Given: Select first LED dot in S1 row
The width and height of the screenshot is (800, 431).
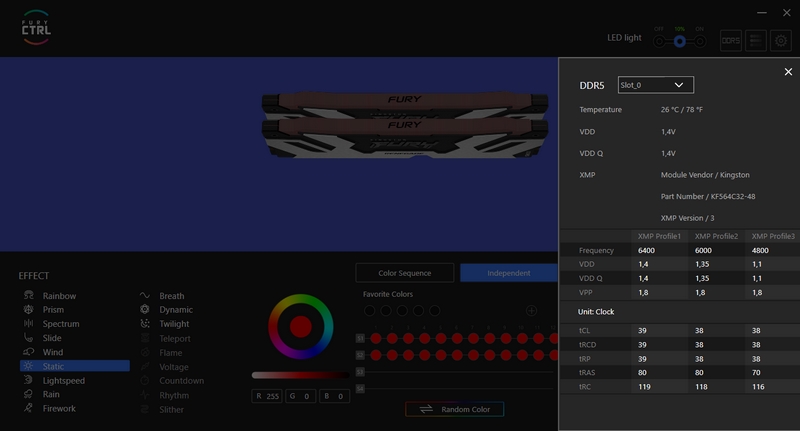Looking at the screenshot, I should (x=376, y=338).
